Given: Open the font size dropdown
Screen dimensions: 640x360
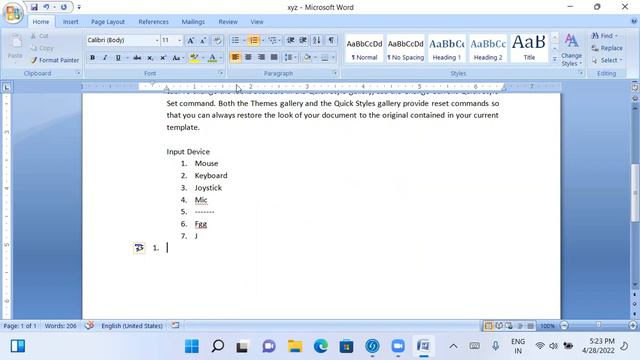Looking at the screenshot, I should (x=180, y=40).
